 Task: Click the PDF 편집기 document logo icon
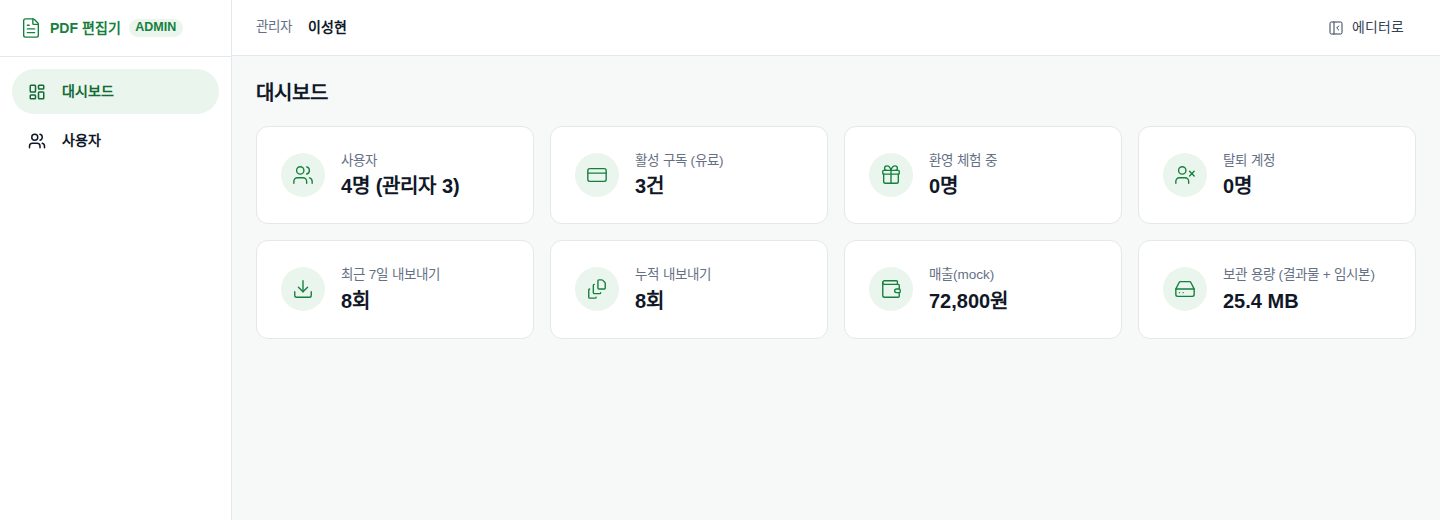point(31,28)
